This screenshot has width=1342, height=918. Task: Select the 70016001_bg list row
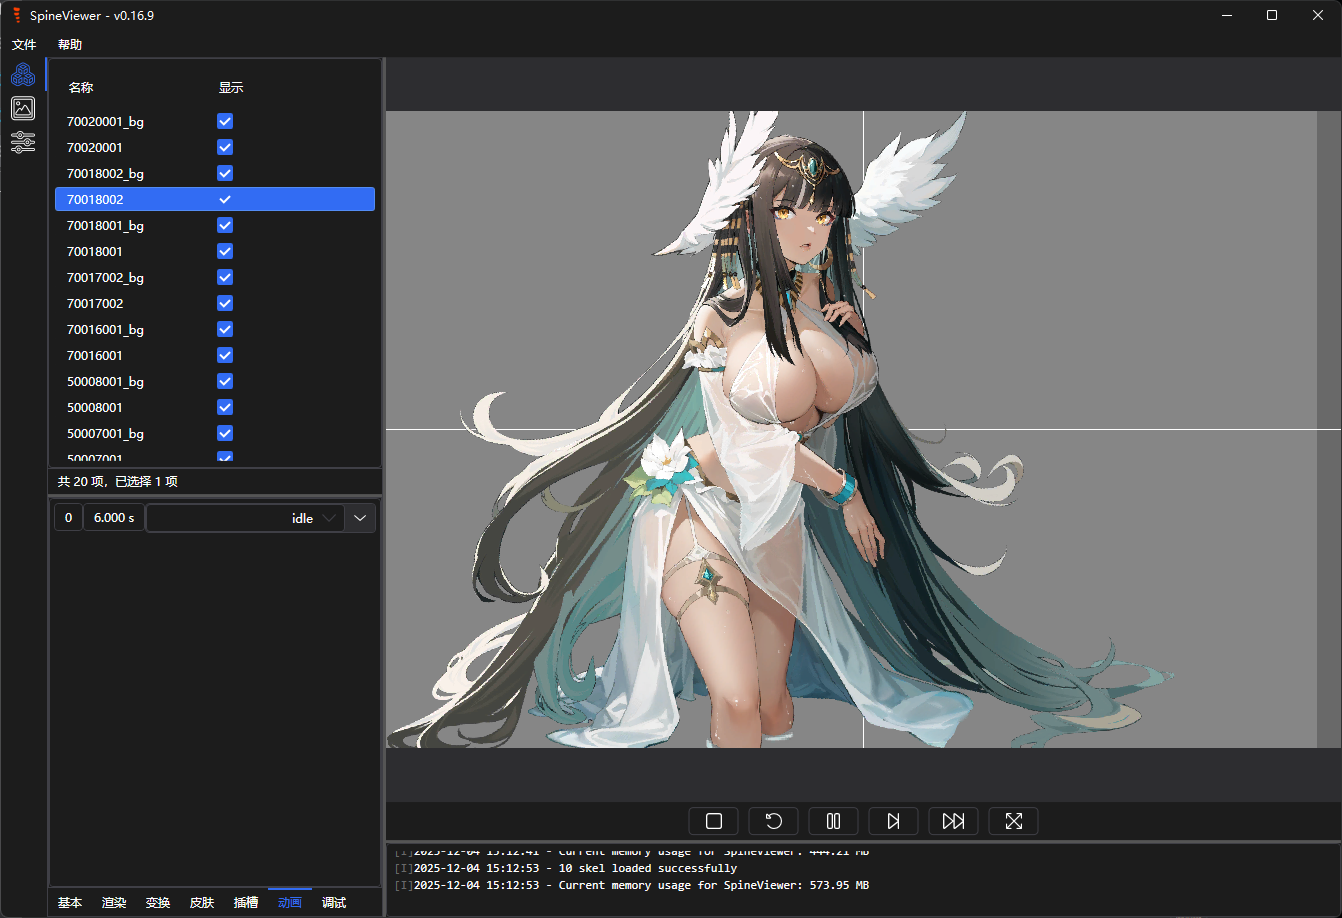click(215, 329)
